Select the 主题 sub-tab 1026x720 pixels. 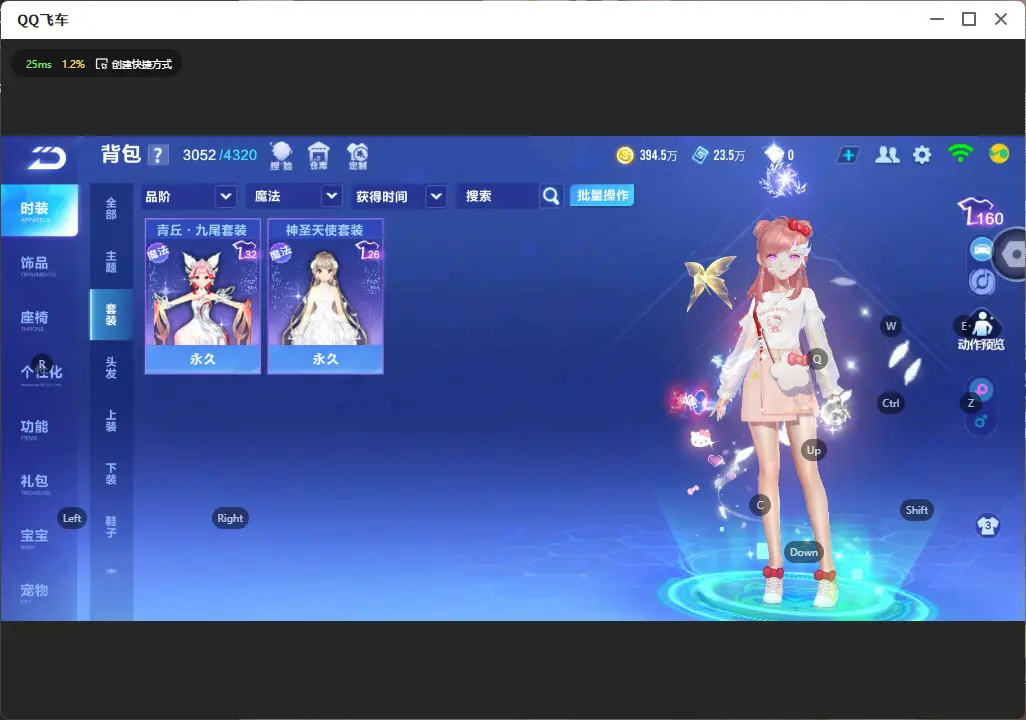[x=111, y=262]
